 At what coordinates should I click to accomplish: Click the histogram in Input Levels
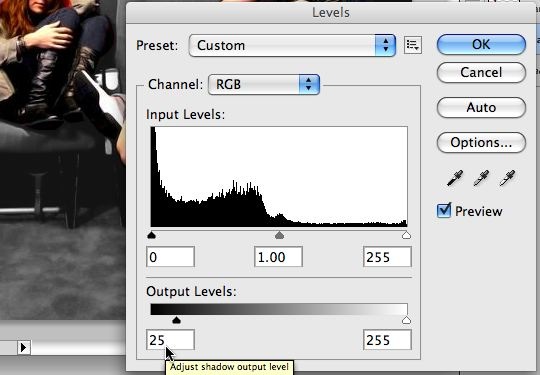pyautogui.click(x=279, y=177)
